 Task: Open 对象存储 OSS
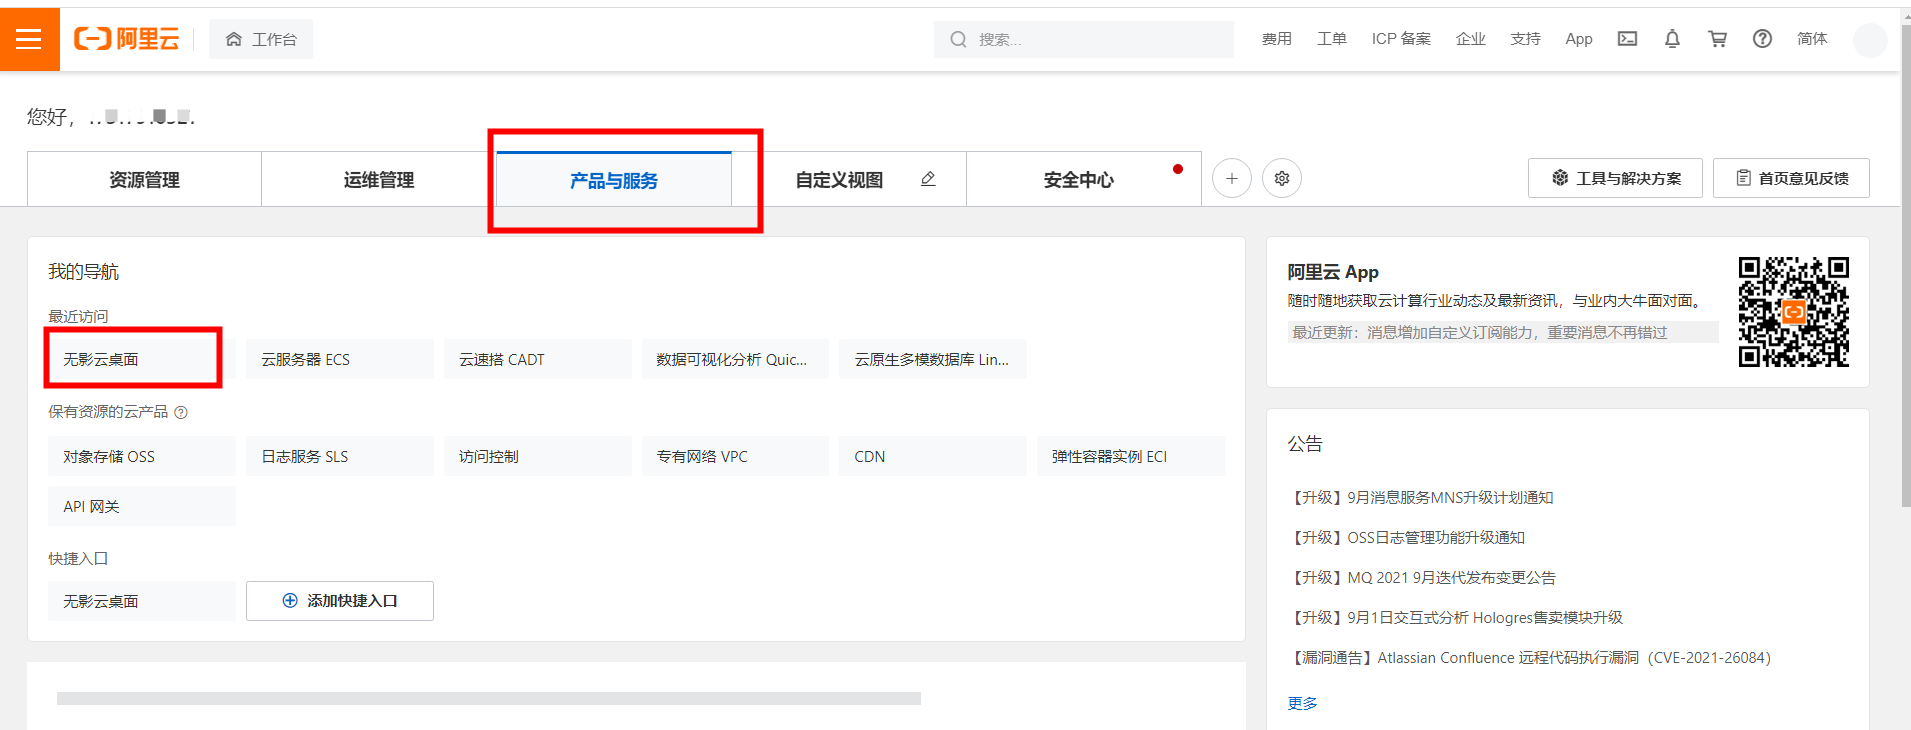pos(142,456)
